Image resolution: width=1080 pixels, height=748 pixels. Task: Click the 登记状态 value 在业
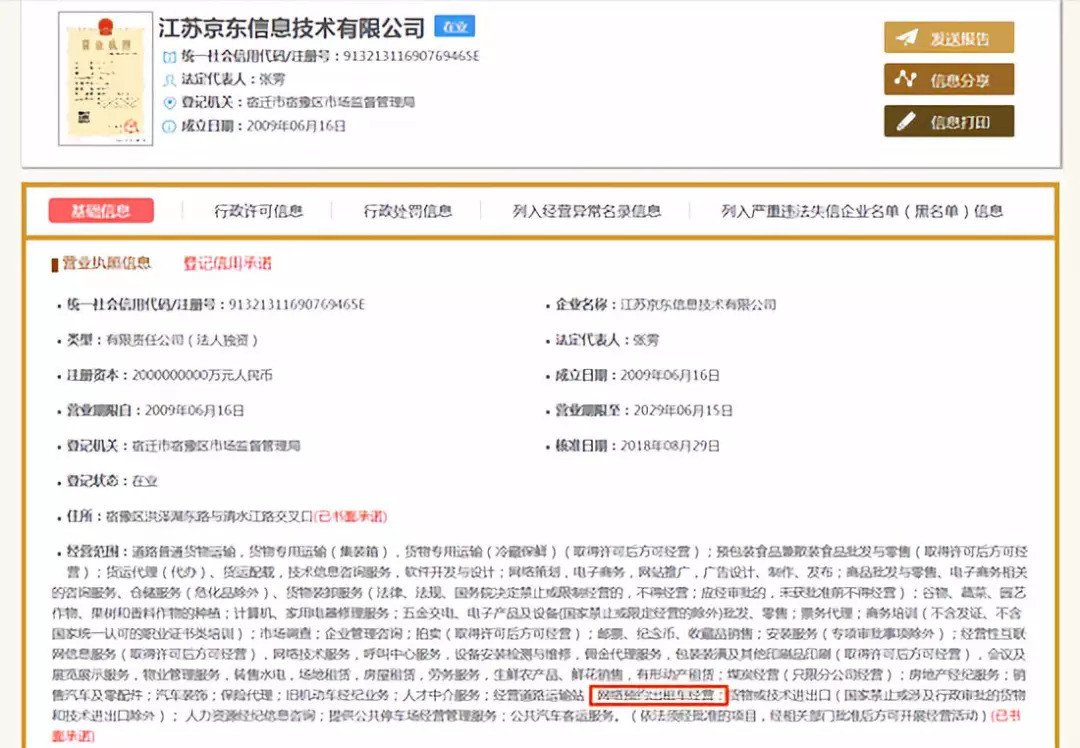pos(145,481)
